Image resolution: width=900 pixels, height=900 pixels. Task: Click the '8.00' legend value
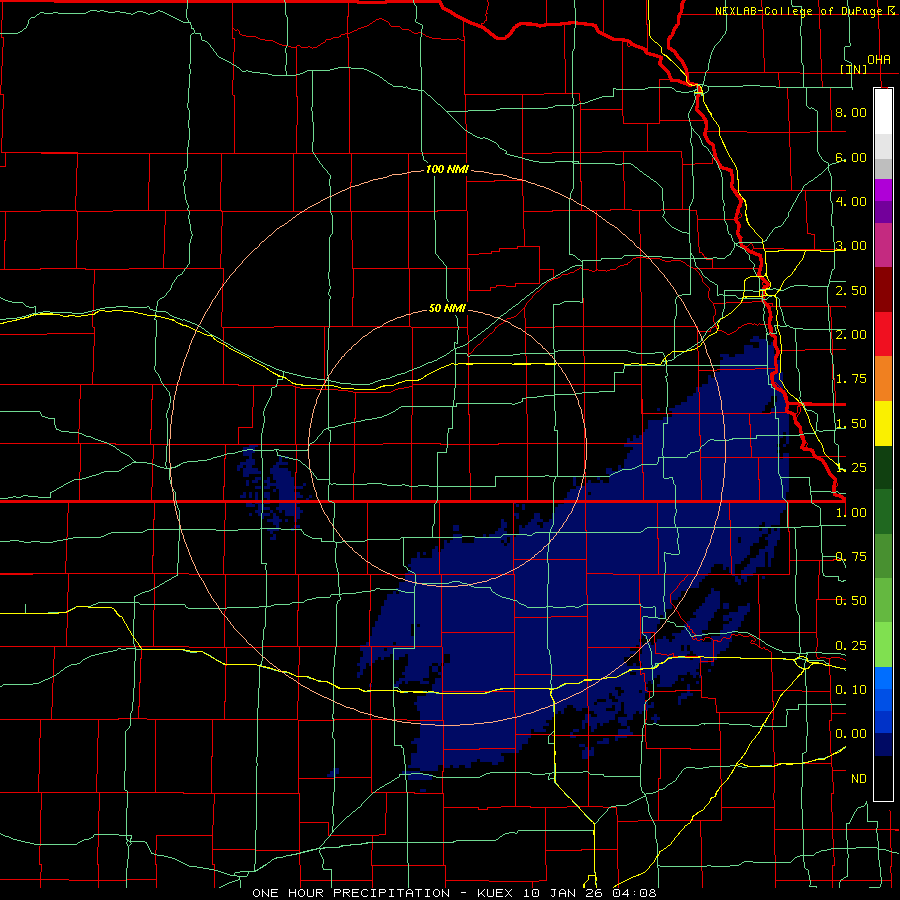(x=851, y=112)
